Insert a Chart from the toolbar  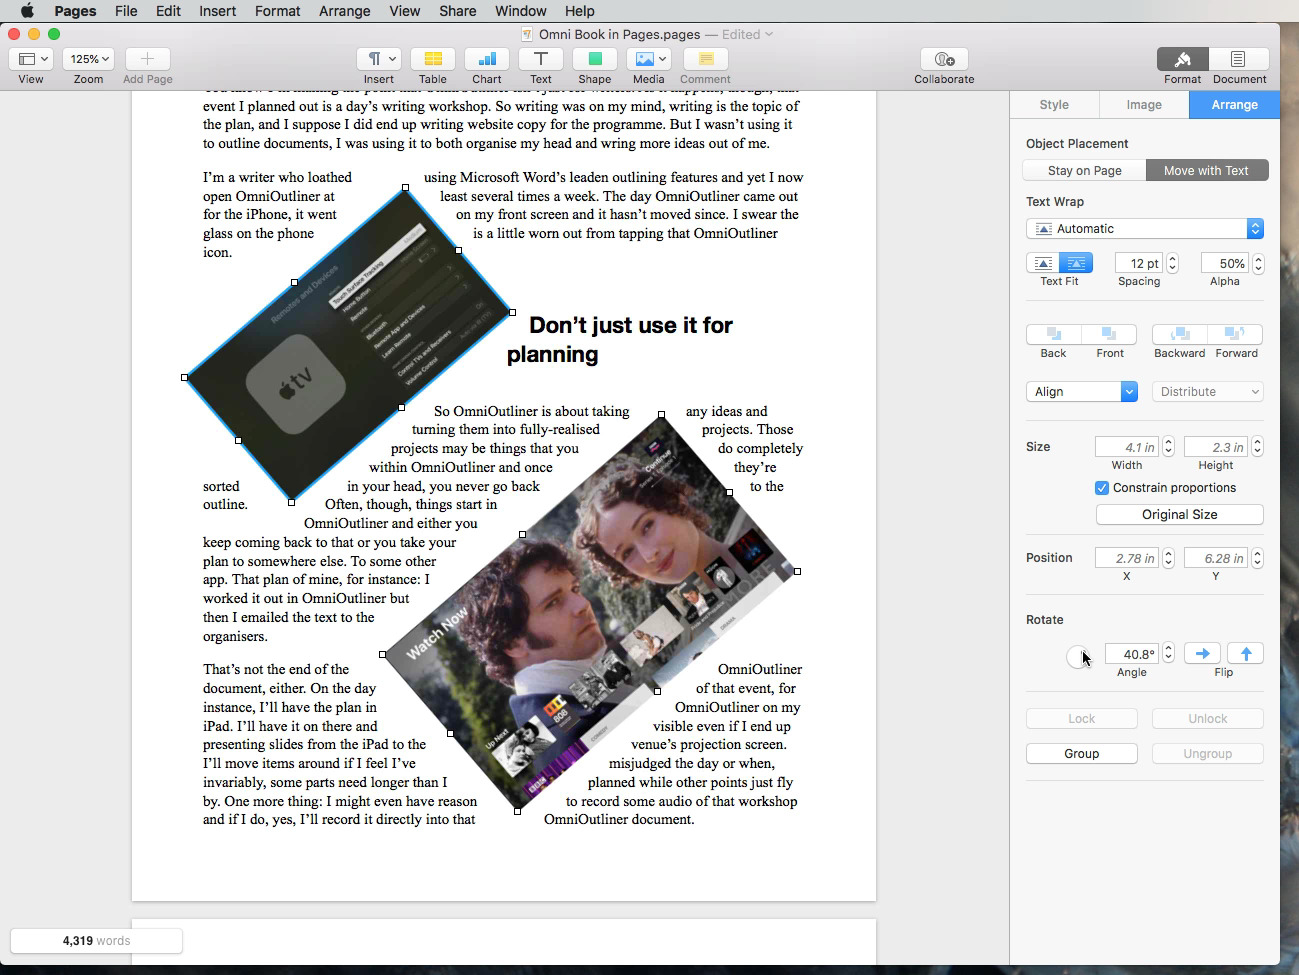487,59
